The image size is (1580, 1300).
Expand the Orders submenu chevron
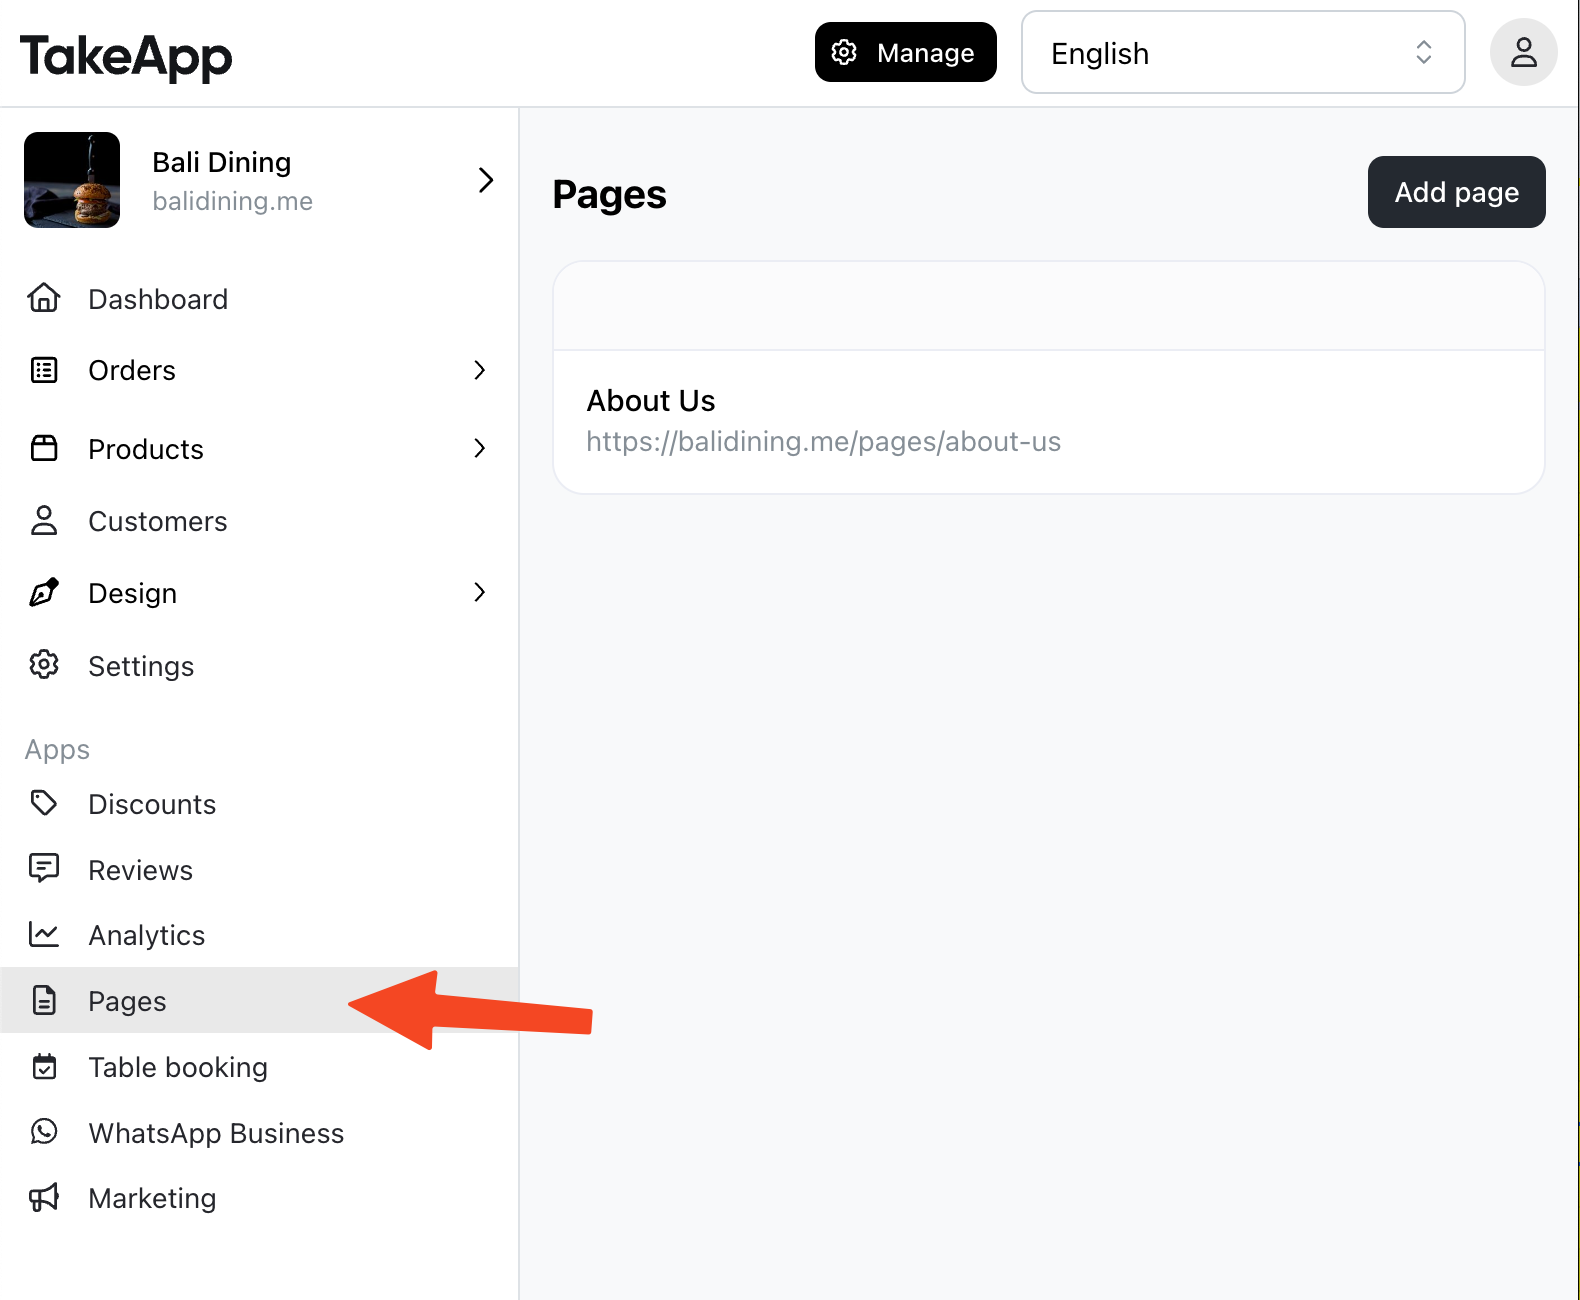pos(480,370)
